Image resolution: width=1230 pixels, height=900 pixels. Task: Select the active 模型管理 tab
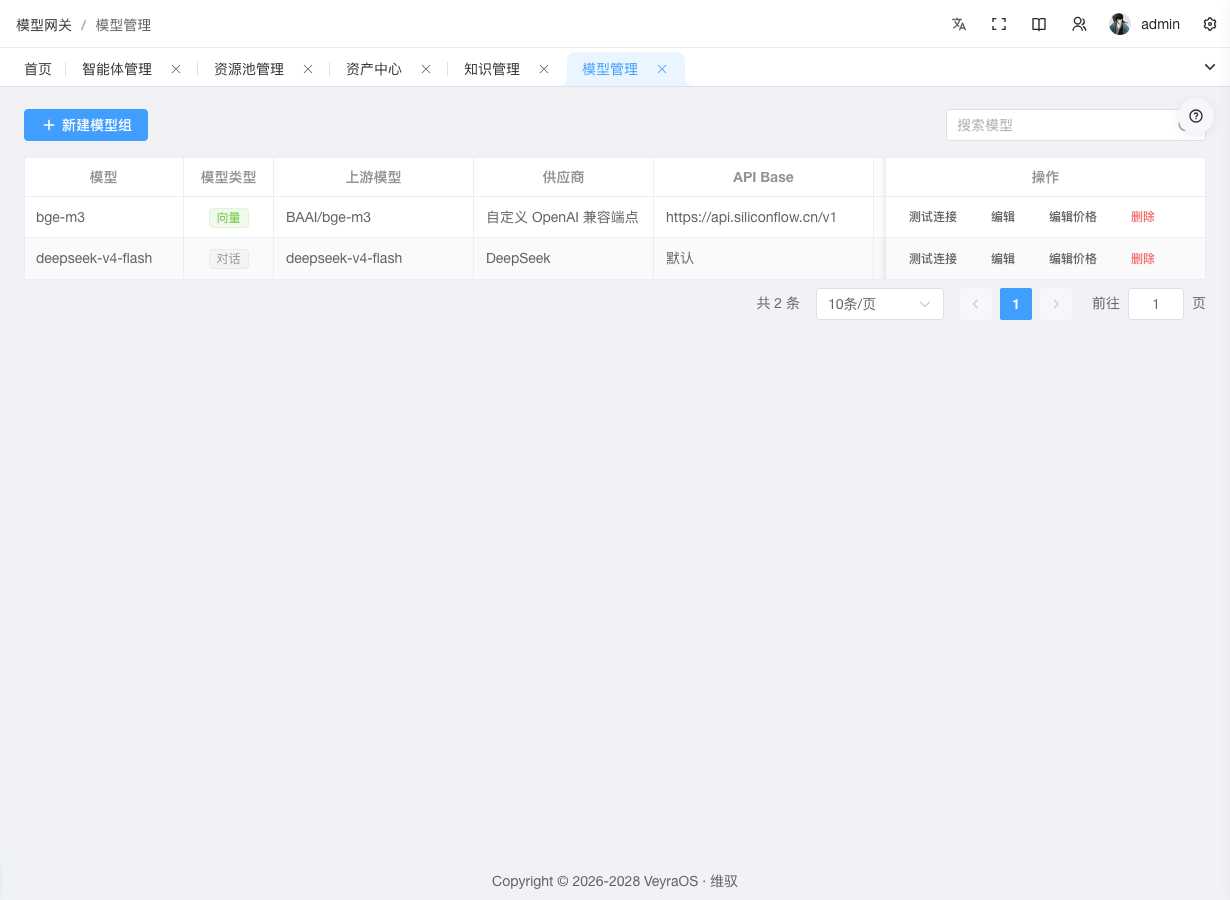click(x=610, y=69)
